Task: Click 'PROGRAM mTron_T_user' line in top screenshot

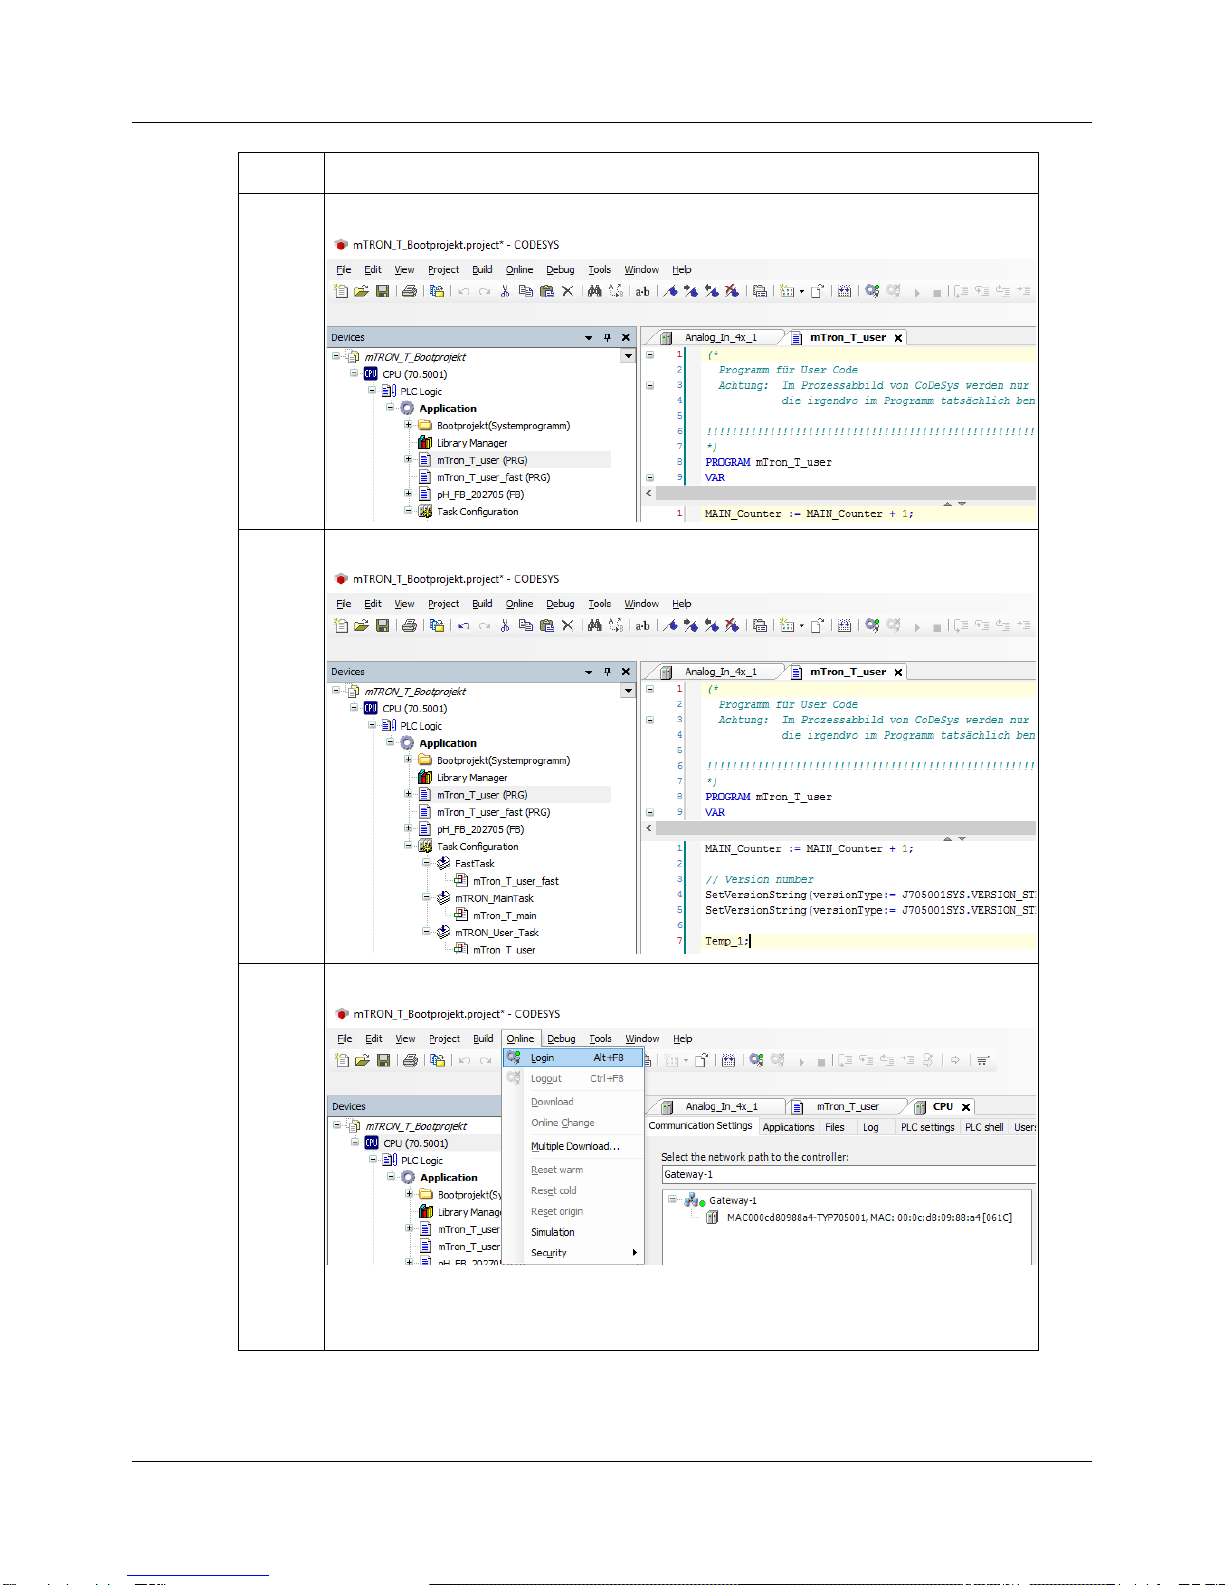Action: [x=768, y=462]
